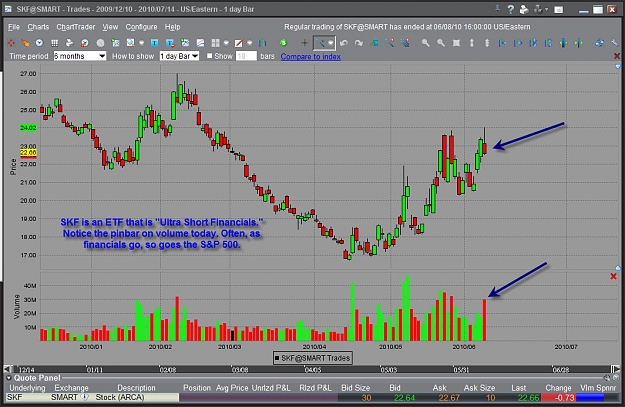Click the blue T text annotation icon
The image size is (625, 407).
click(x=154, y=43)
